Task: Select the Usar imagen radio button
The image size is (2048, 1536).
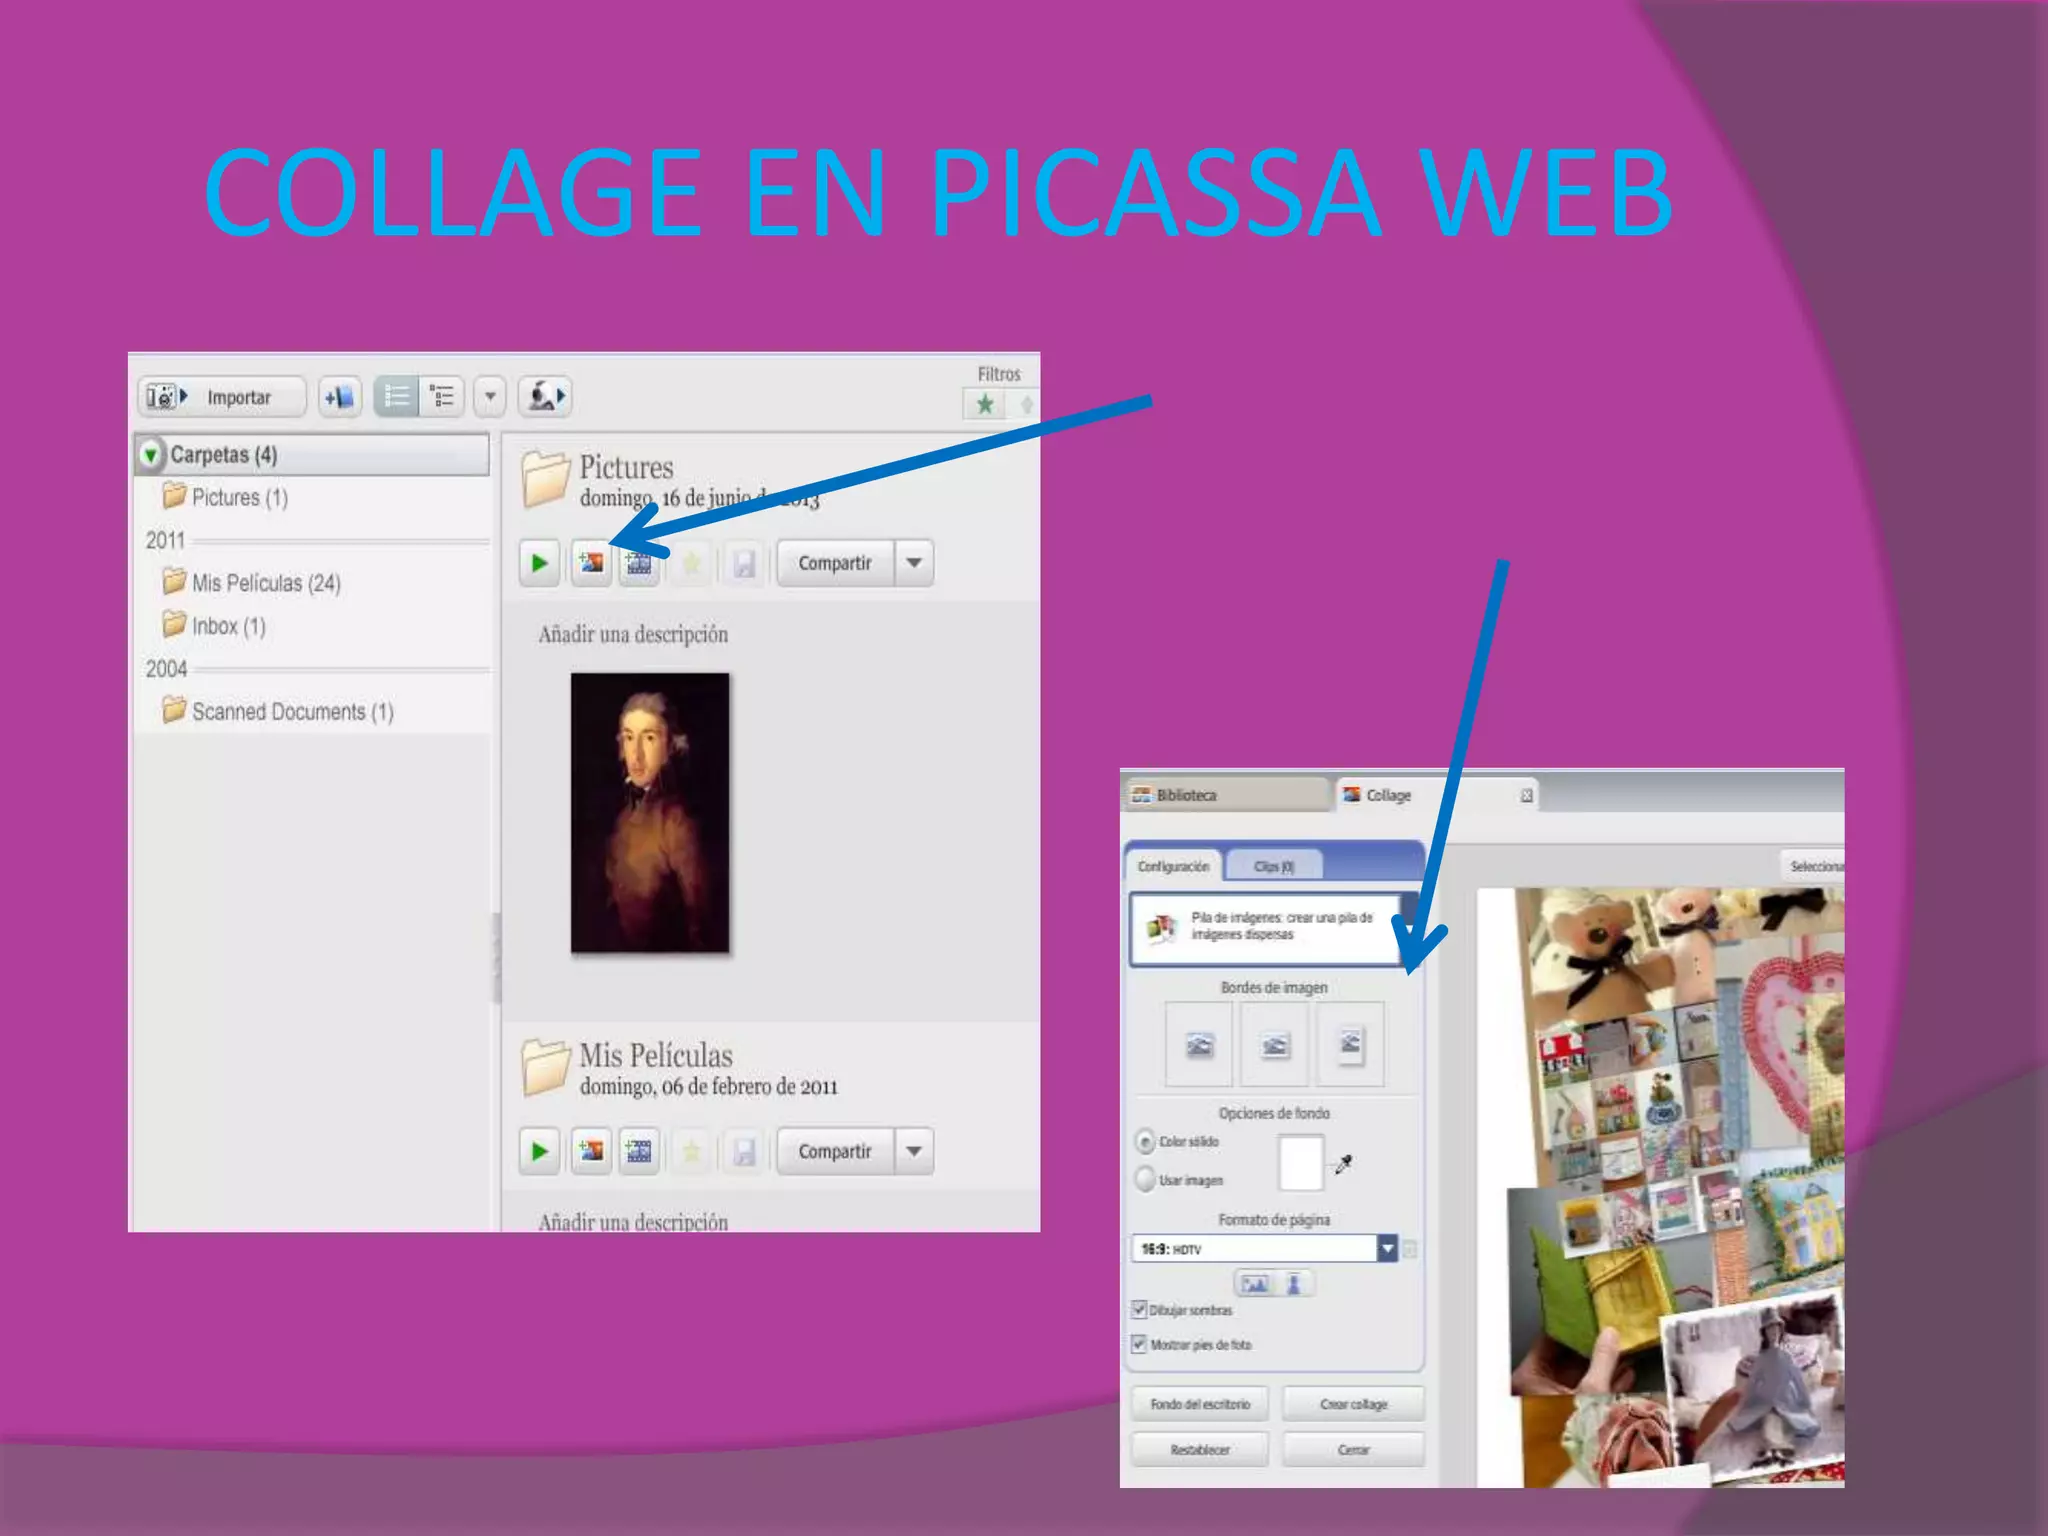Action: pyautogui.click(x=1145, y=1180)
